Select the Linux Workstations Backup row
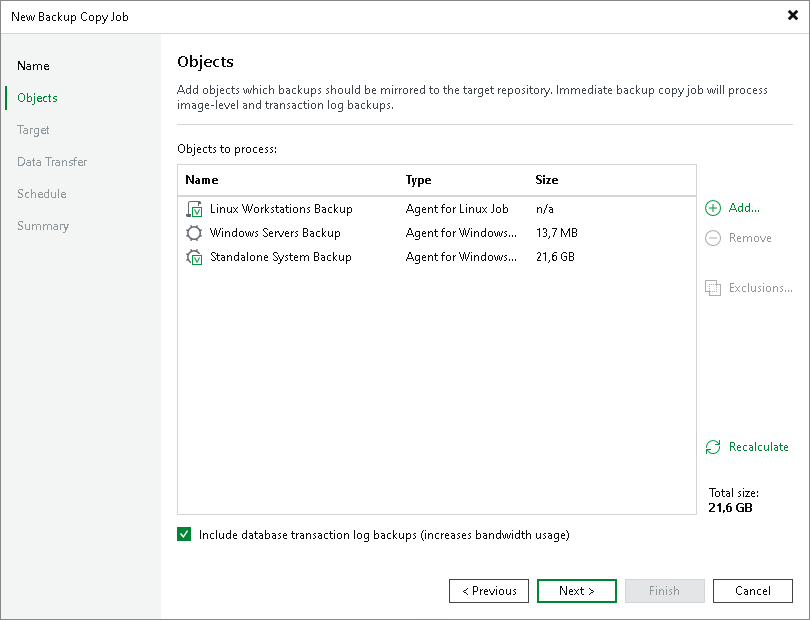Viewport: 810px width, 620px height. click(x=437, y=209)
